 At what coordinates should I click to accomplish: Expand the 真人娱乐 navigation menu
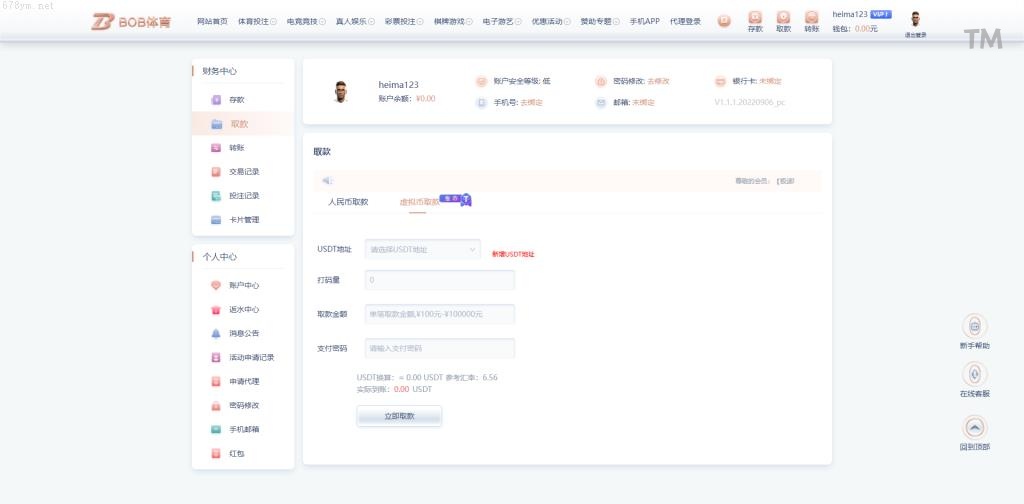pos(358,21)
